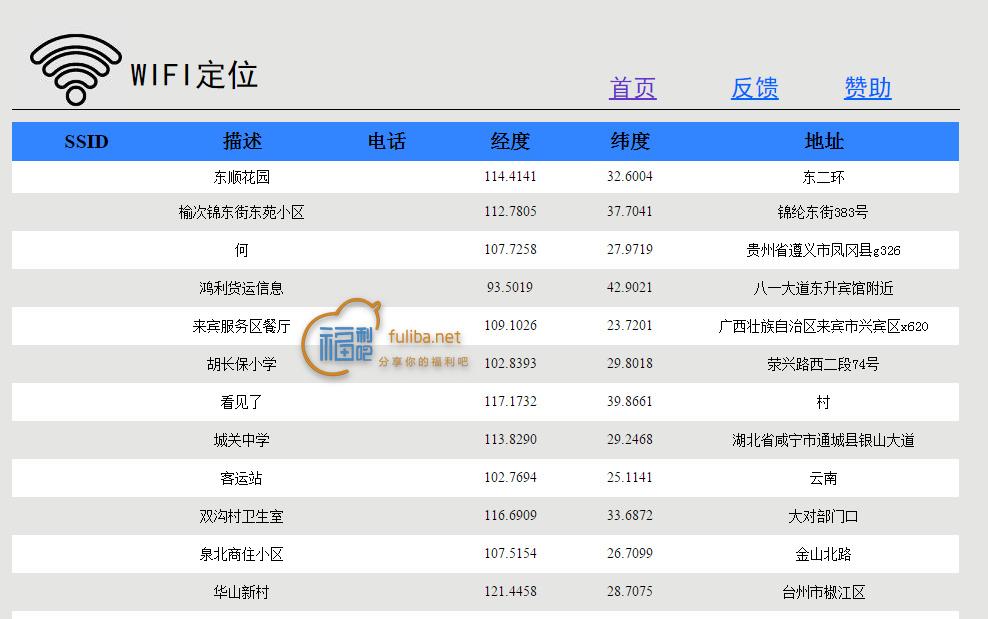
Task: Click the 经度 column header
Action: 510,141
